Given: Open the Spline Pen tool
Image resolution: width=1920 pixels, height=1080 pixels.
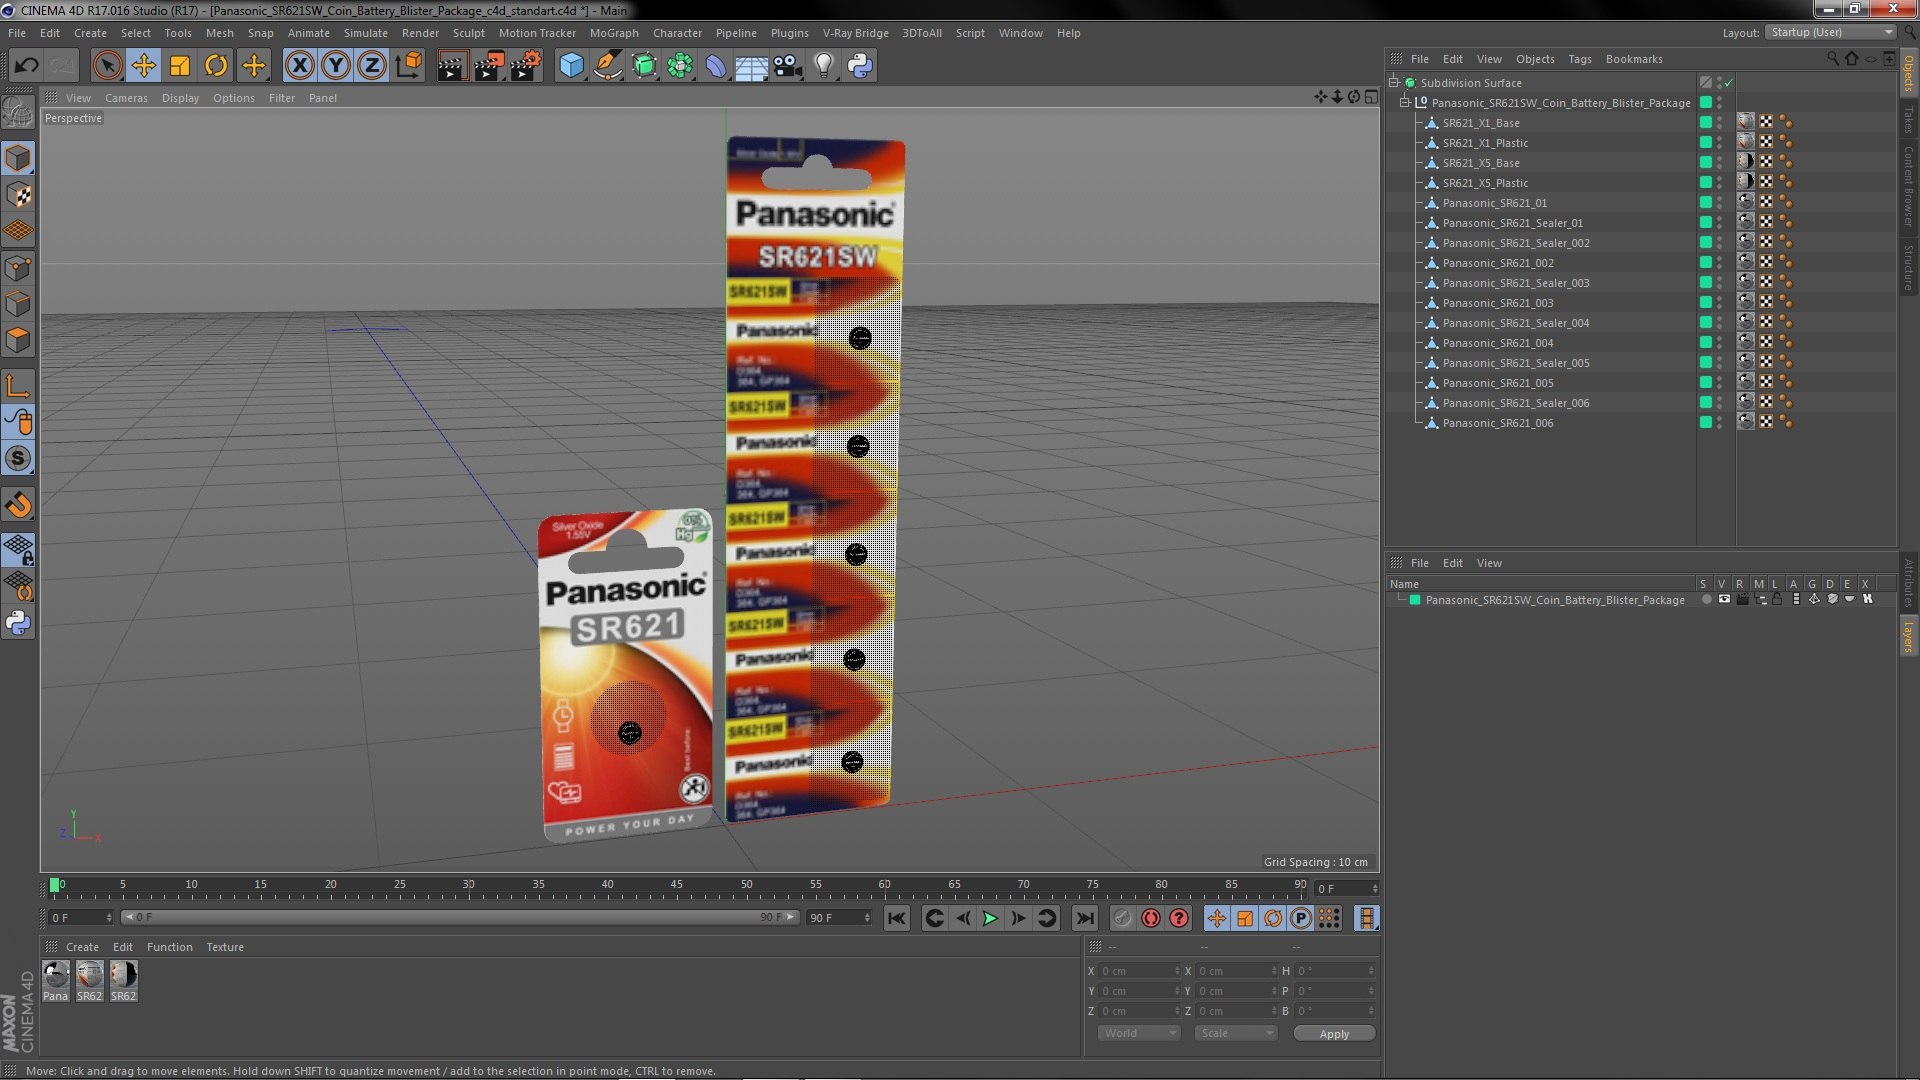Looking at the screenshot, I should click(x=607, y=66).
